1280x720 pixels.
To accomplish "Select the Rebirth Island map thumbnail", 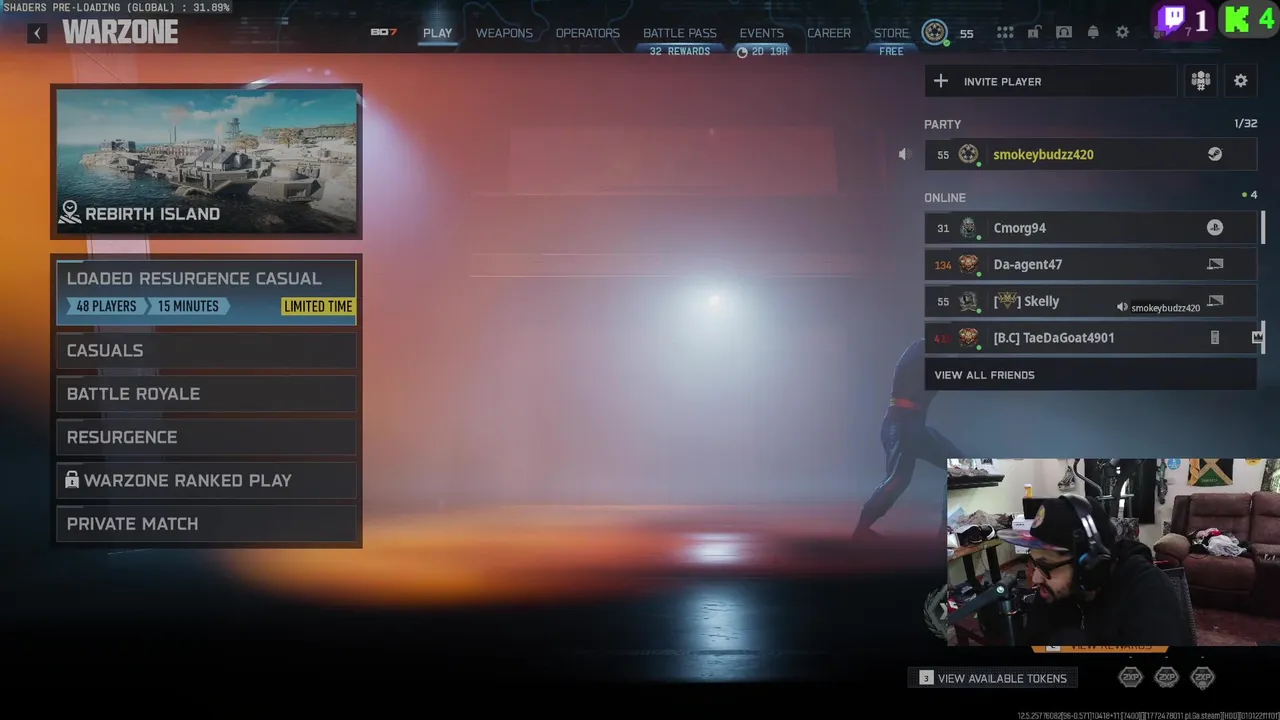I will [207, 161].
